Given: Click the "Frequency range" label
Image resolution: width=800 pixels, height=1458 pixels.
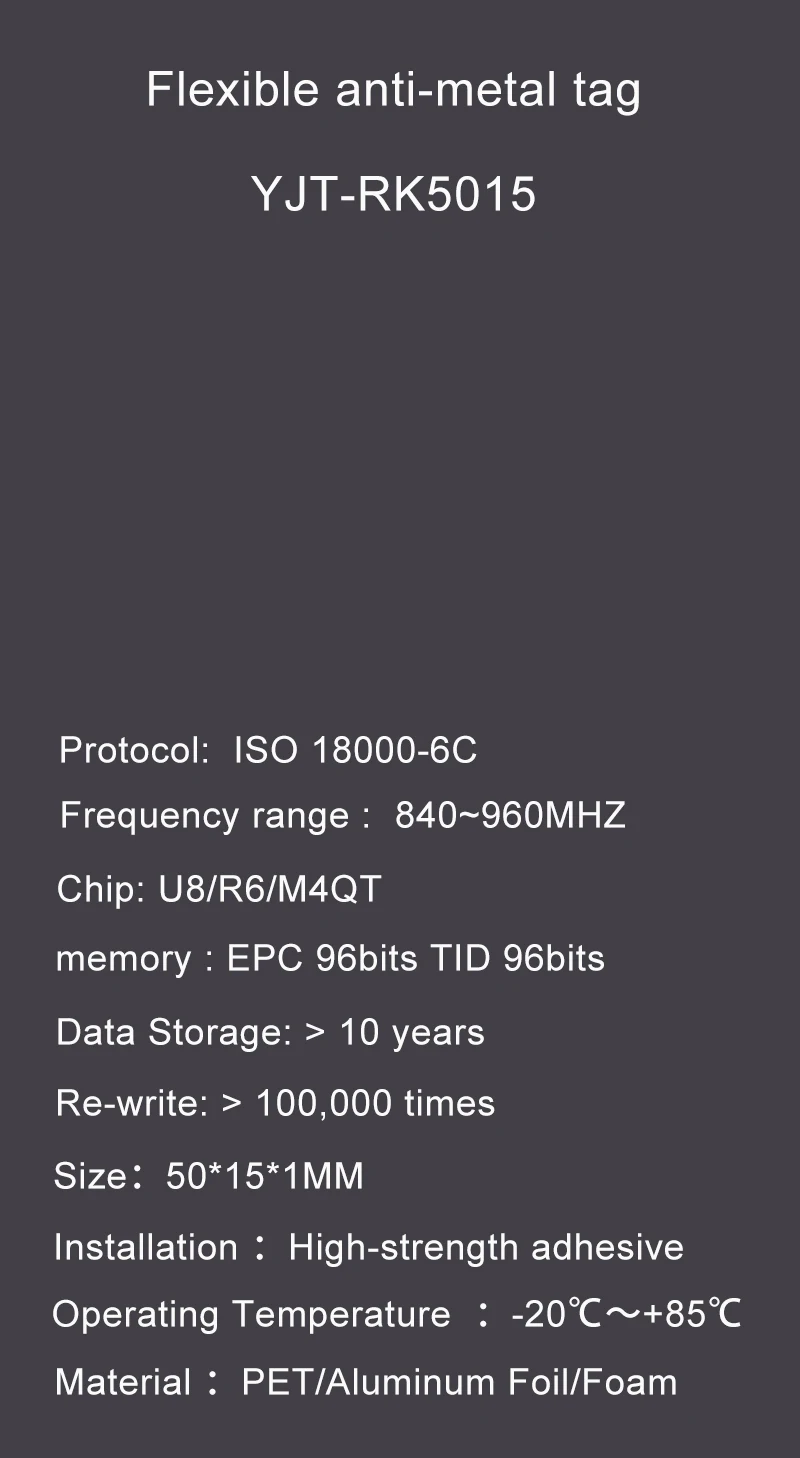Looking at the screenshot, I should (203, 816).
